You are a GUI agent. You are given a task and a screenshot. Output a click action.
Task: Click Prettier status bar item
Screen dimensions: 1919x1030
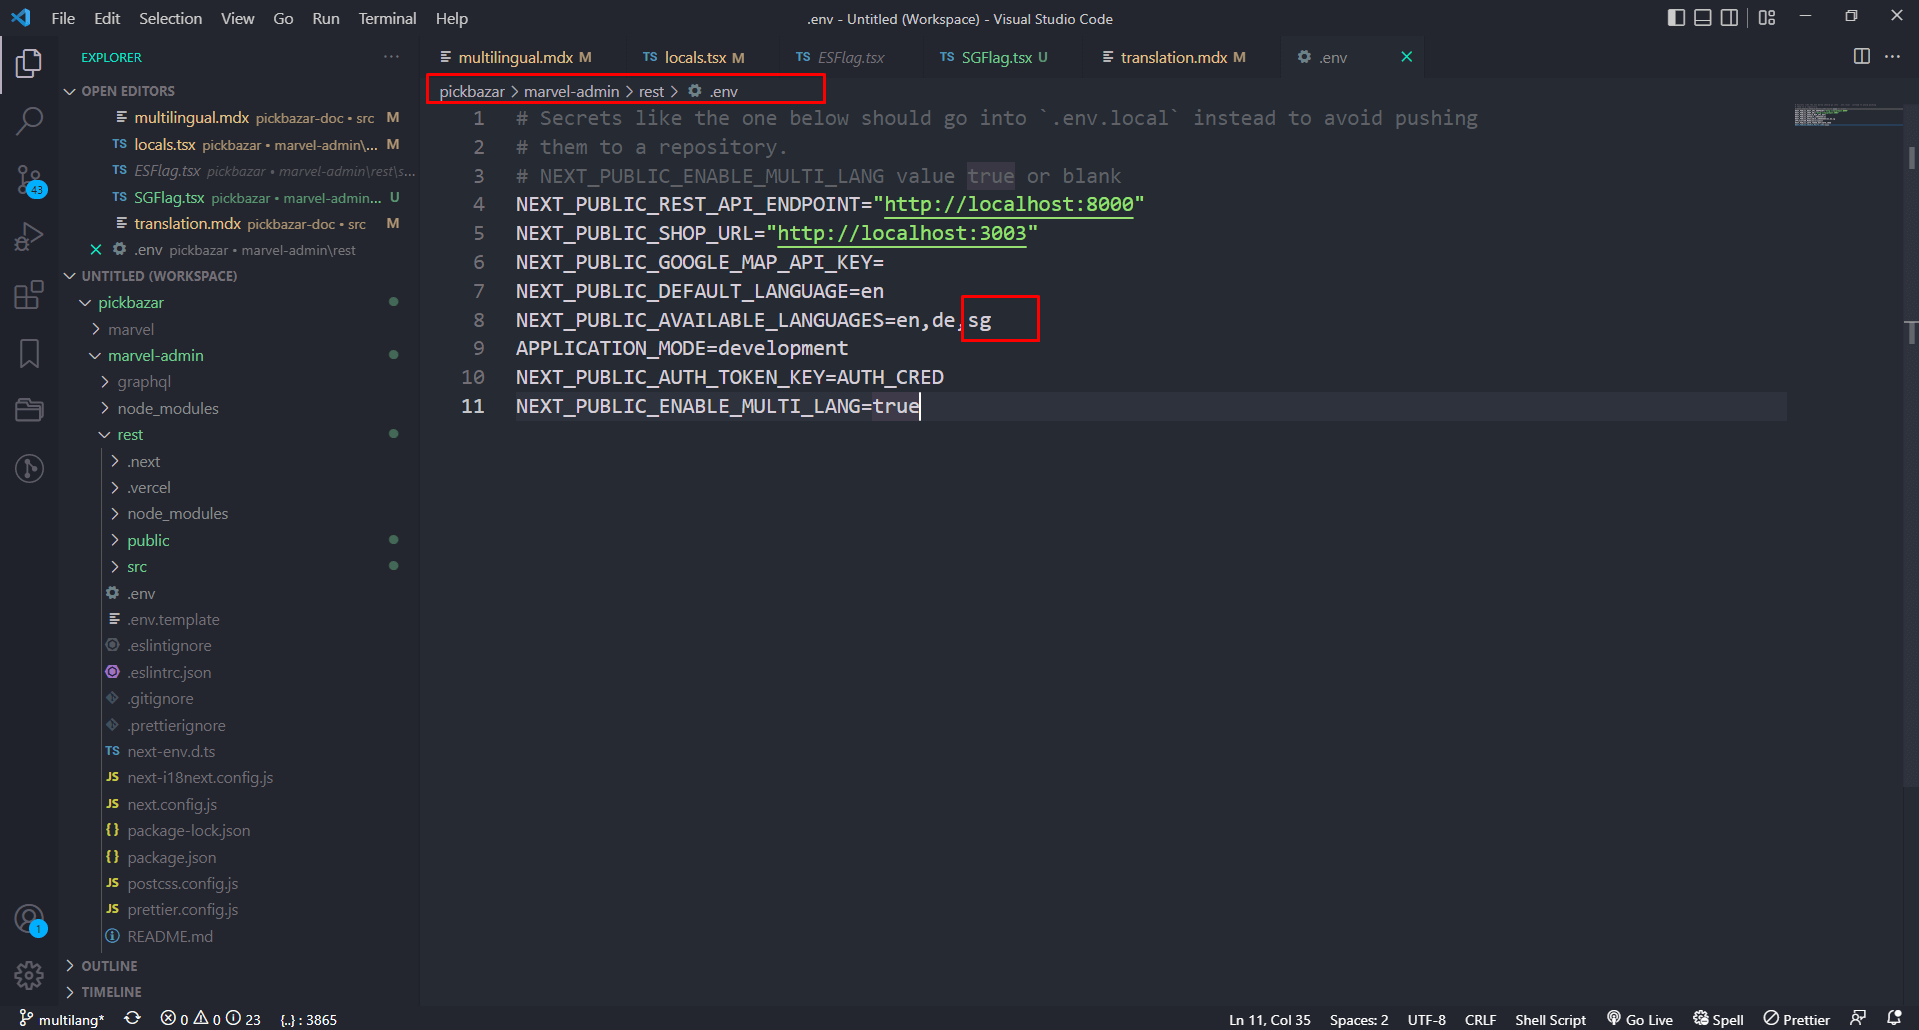[1796, 1019]
